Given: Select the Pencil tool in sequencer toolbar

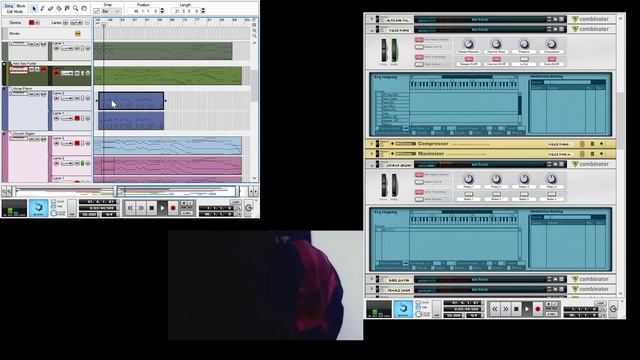Looking at the screenshot, I should pos(42,8).
